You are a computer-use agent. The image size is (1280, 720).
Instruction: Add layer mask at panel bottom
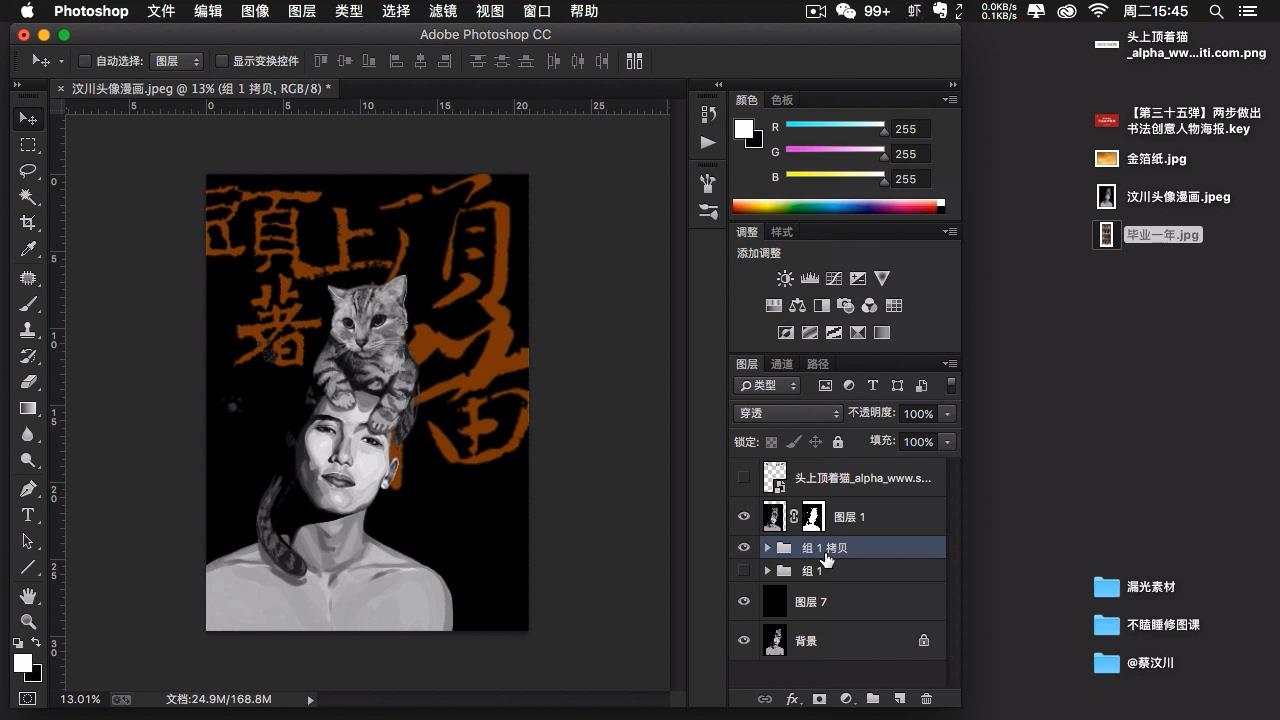[x=819, y=699]
